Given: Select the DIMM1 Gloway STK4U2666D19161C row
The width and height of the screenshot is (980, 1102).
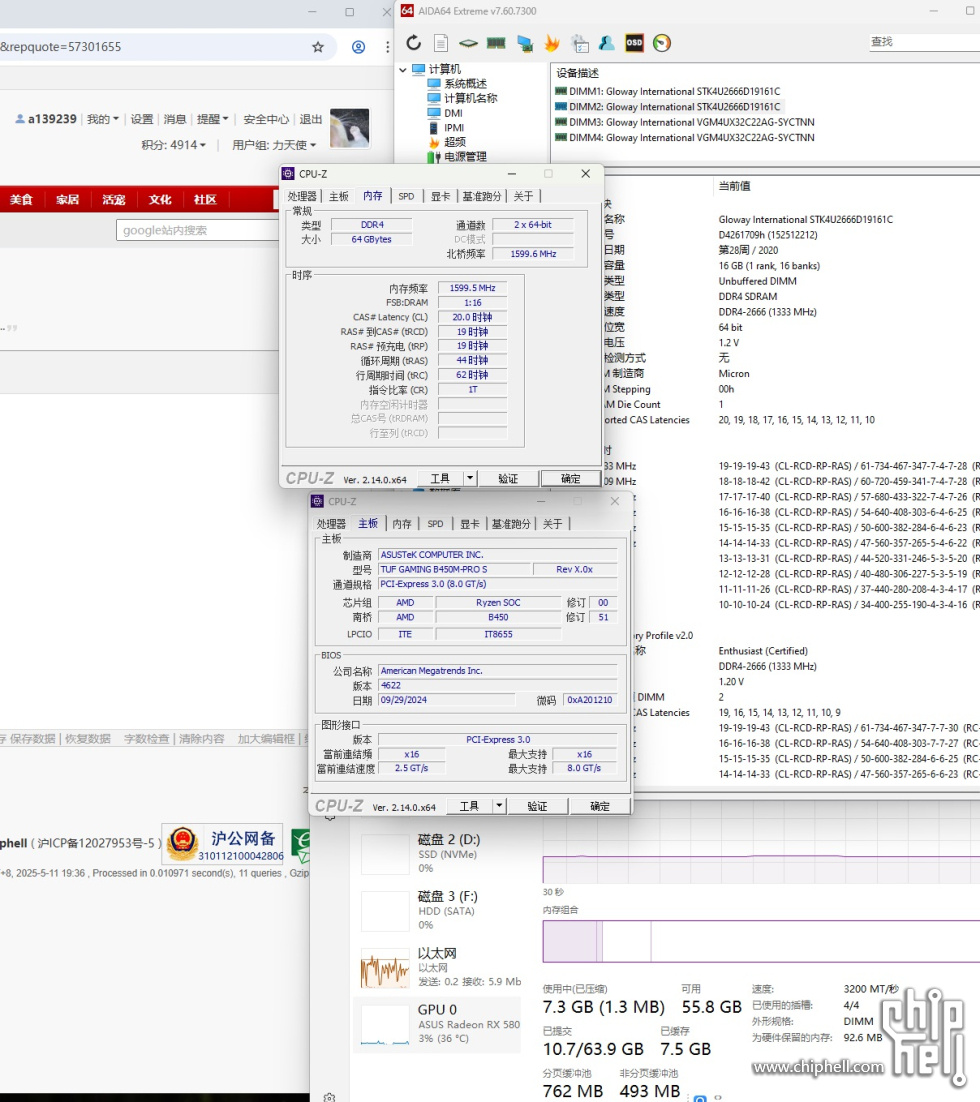Looking at the screenshot, I should click(668, 91).
